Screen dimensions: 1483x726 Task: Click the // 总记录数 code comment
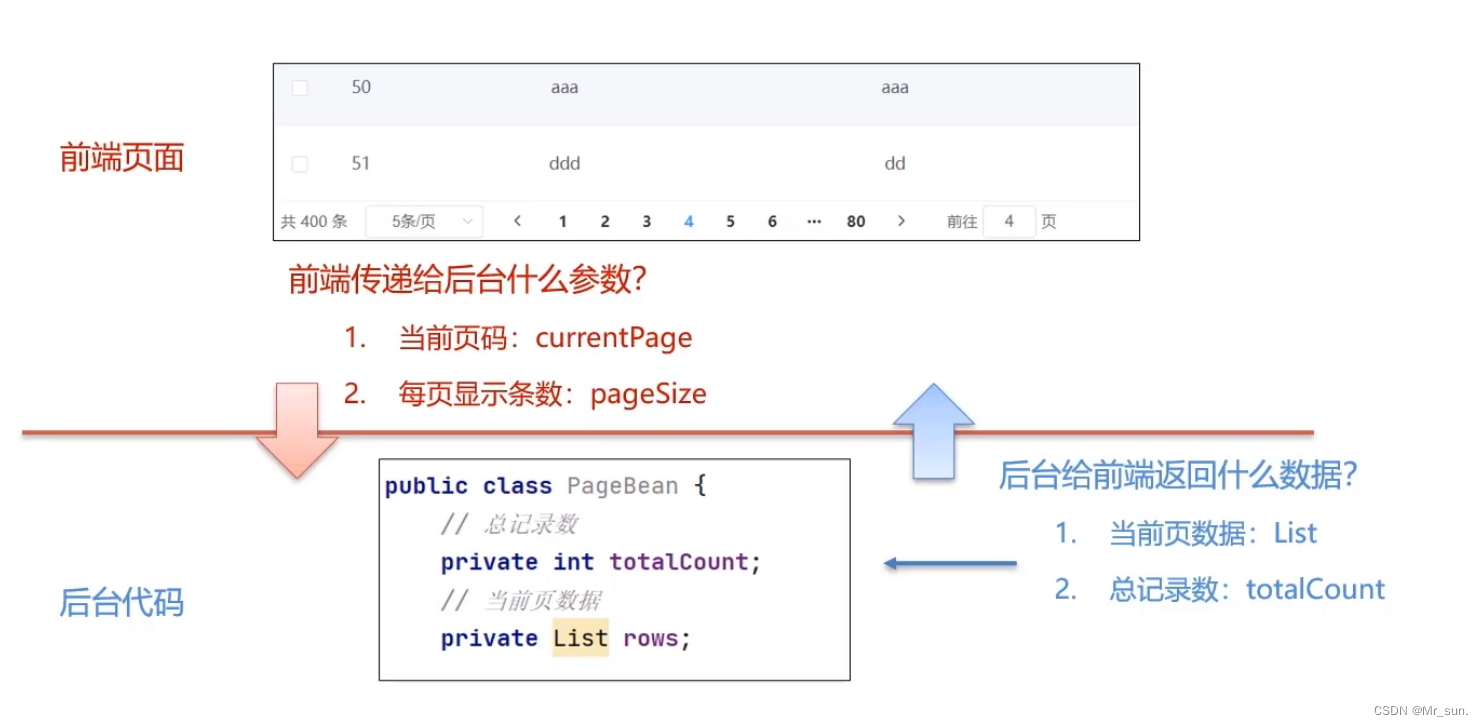pos(509,524)
